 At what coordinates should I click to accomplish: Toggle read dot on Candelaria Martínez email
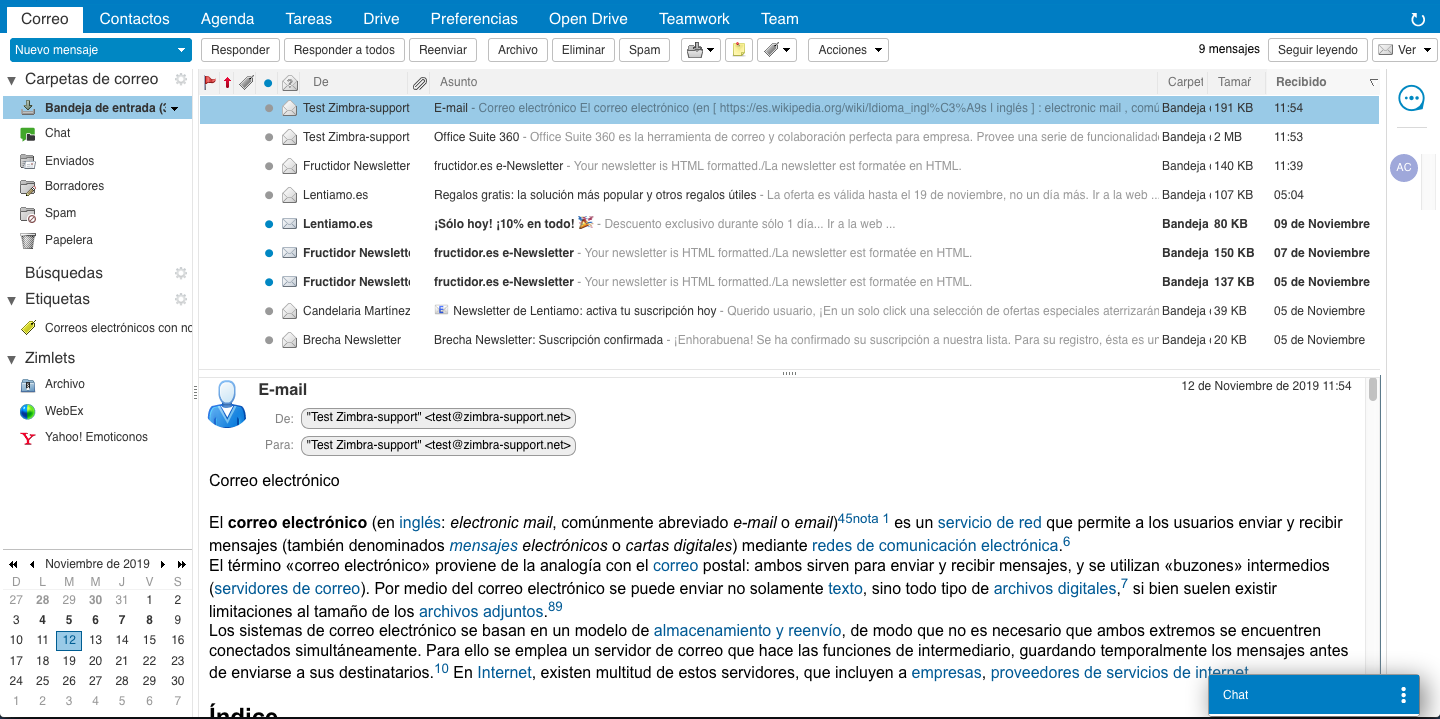coord(268,311)
